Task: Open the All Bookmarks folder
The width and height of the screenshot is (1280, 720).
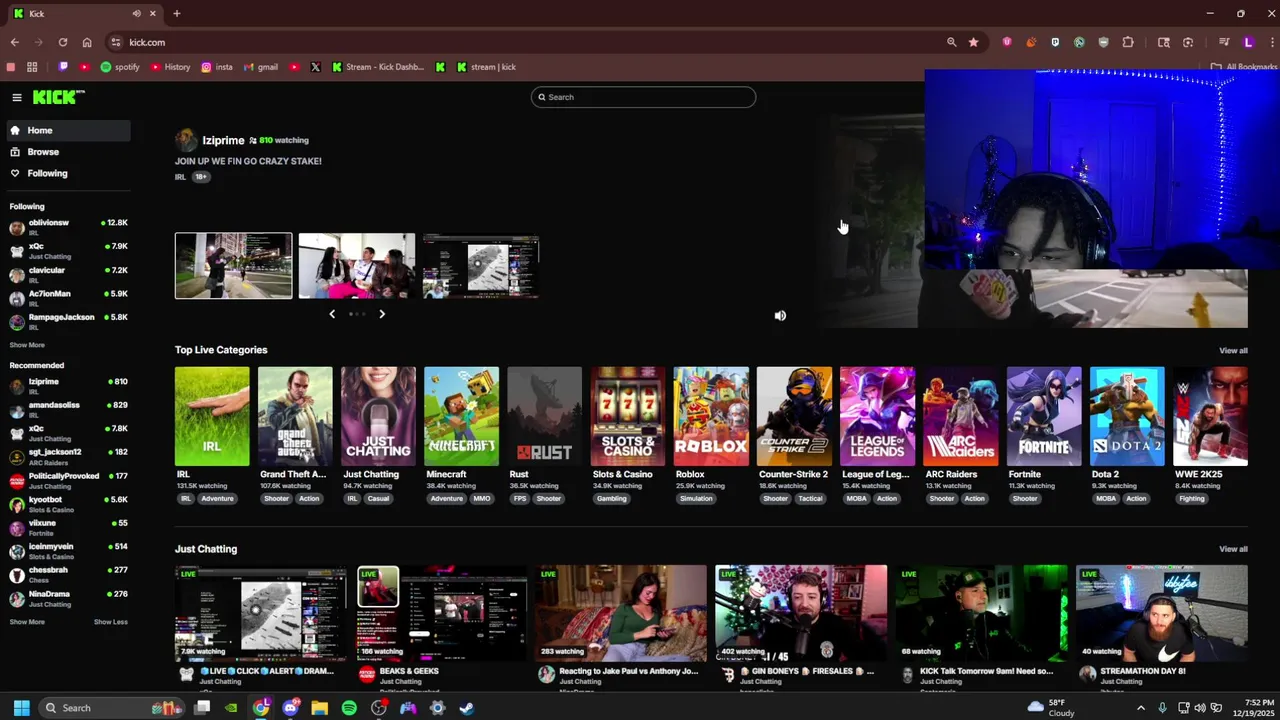Action: (1243, 67)
